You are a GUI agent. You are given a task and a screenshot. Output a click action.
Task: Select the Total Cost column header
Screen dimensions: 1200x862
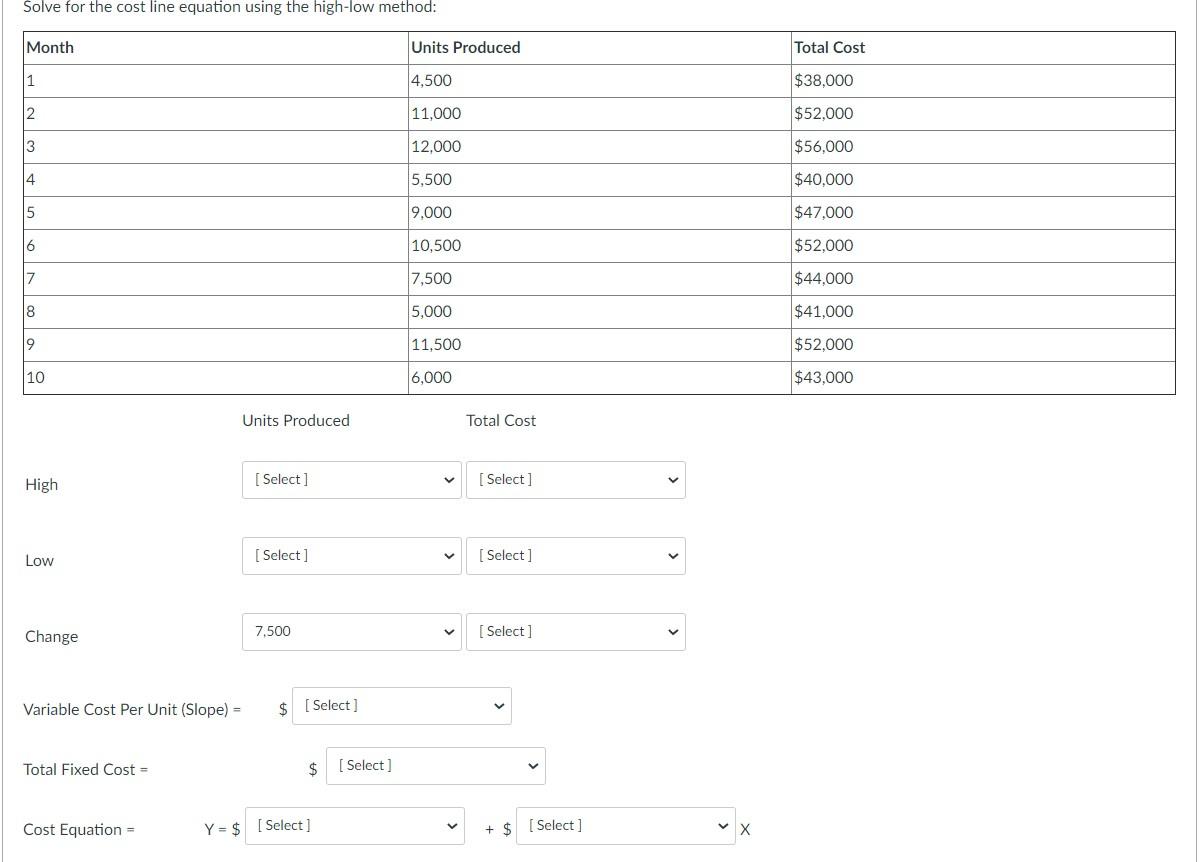(828, 47)
